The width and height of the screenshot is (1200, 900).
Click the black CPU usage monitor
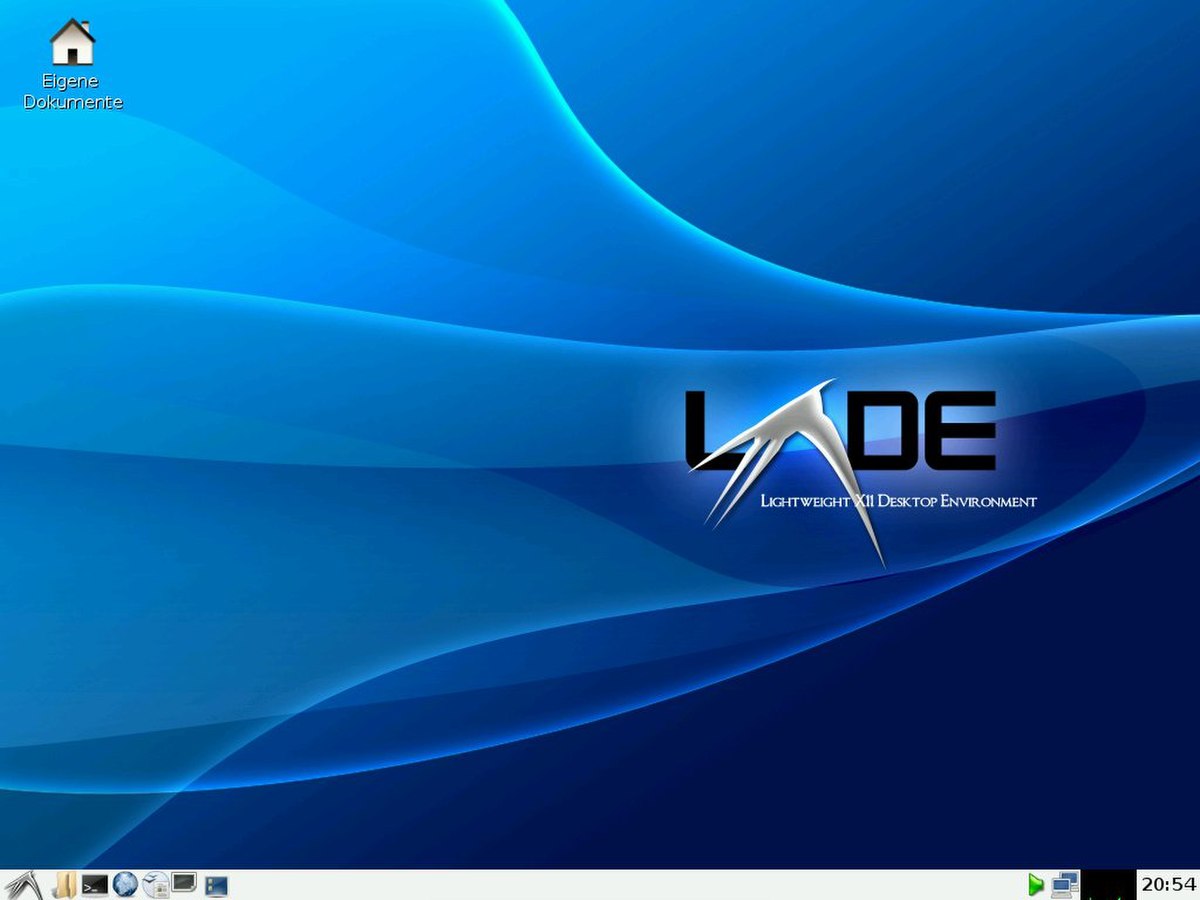coord(1110,885)
